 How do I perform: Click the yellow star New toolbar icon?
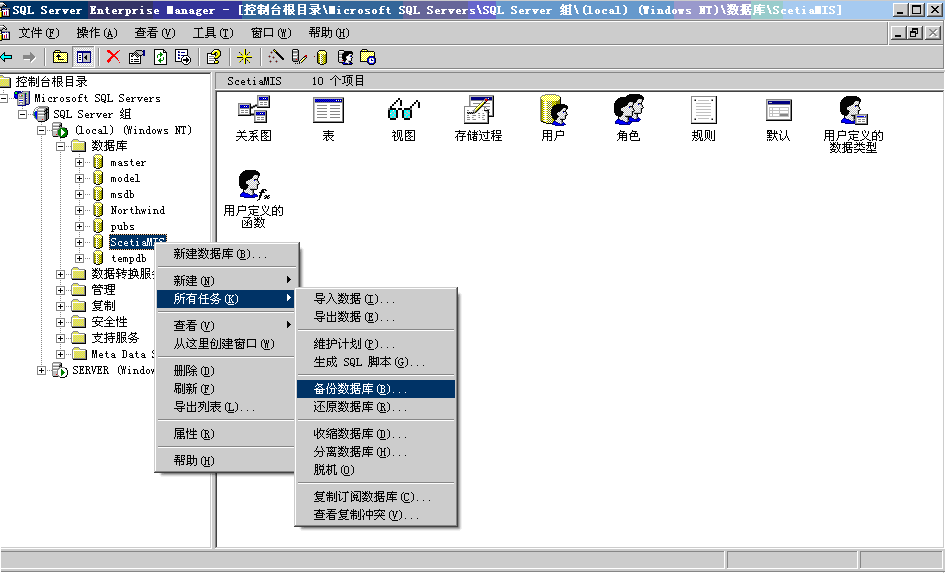[244, 57]
